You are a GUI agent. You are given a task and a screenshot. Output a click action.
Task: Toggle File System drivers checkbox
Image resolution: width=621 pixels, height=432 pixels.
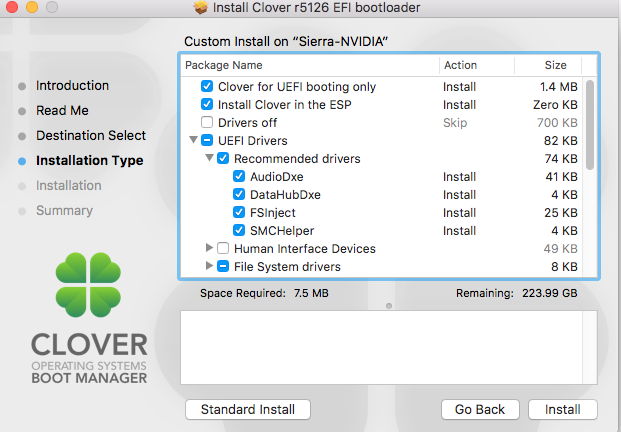point(223,266)
